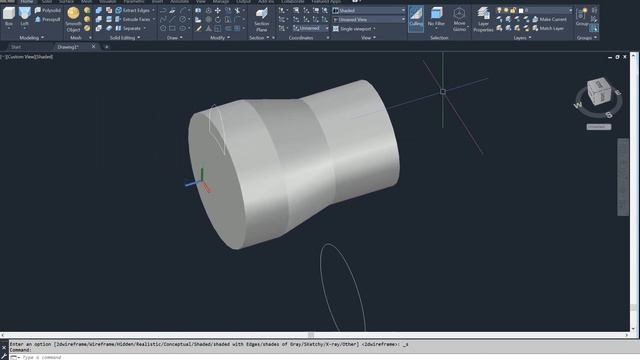Click the vertical scrollbar of the drawing area
Viewport: 640px width, 360px height.
click(x=633, y=192)
